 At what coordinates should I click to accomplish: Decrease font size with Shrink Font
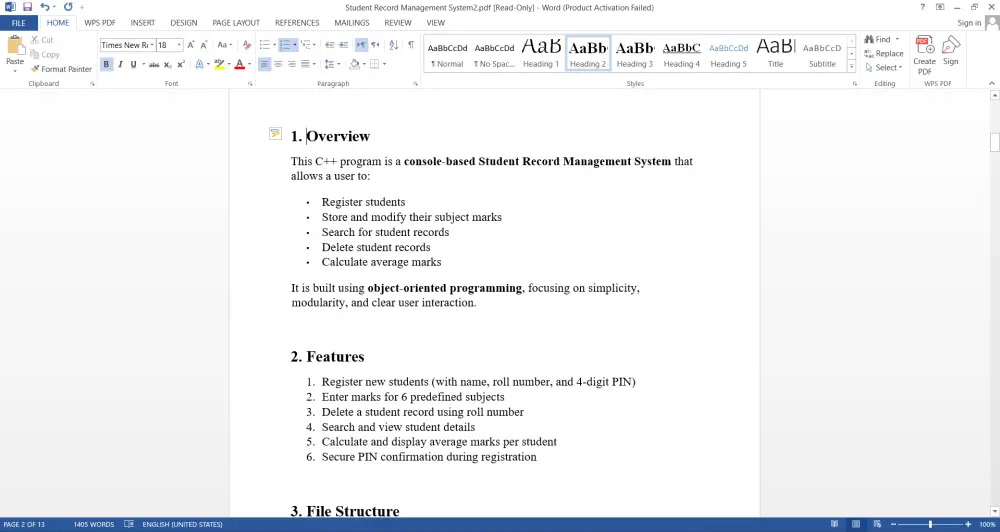point(203,45)
